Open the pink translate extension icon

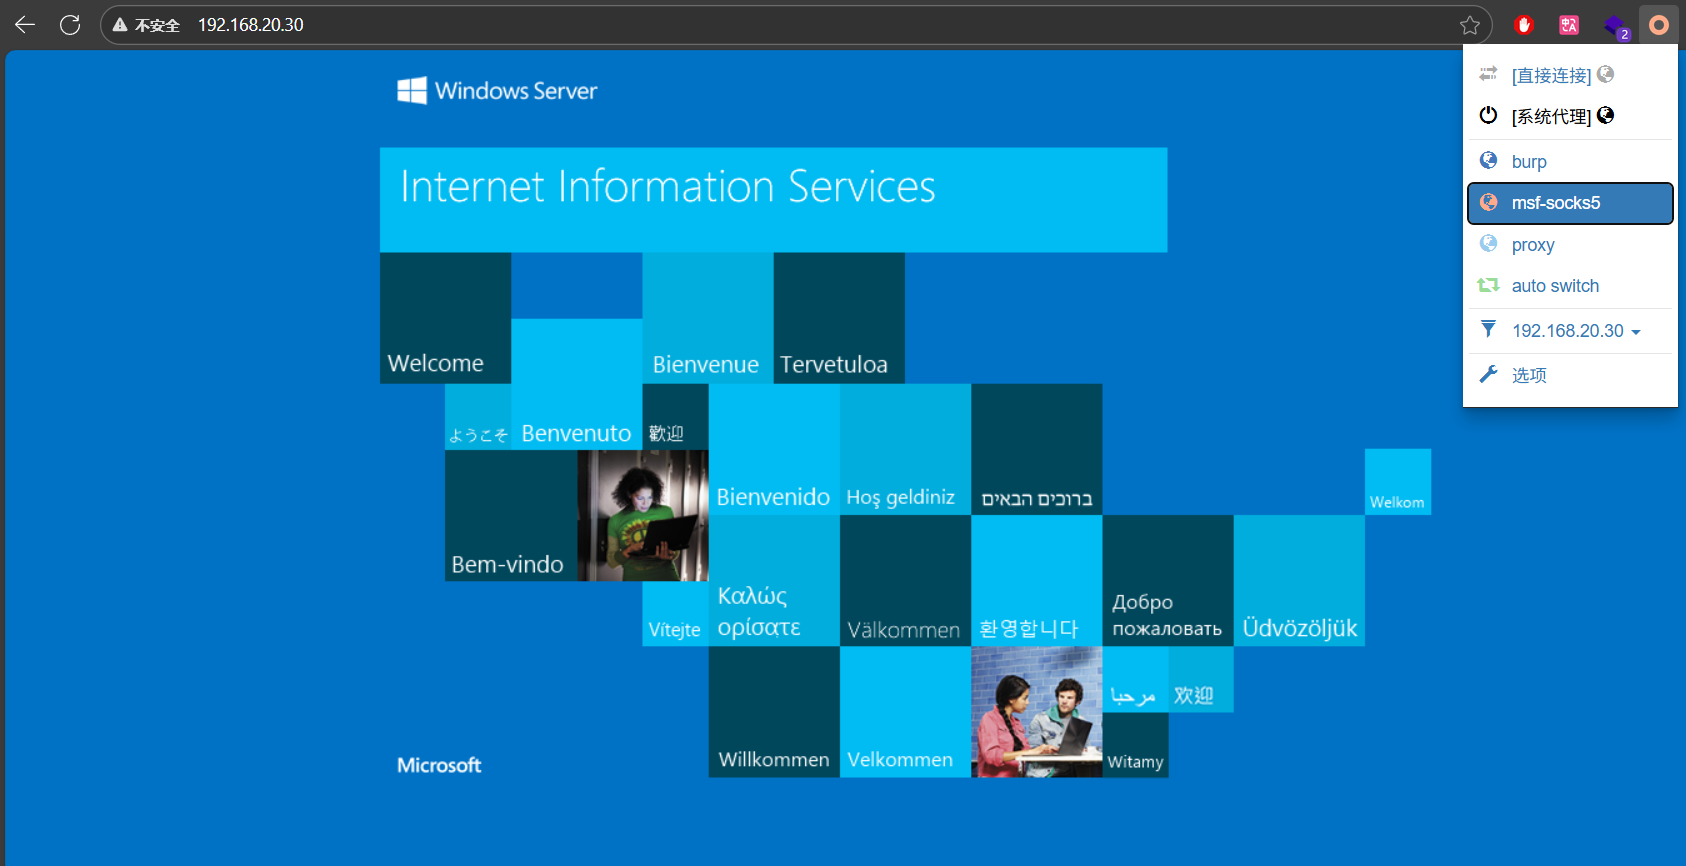pyautogui.click(x=1569, y=25)
